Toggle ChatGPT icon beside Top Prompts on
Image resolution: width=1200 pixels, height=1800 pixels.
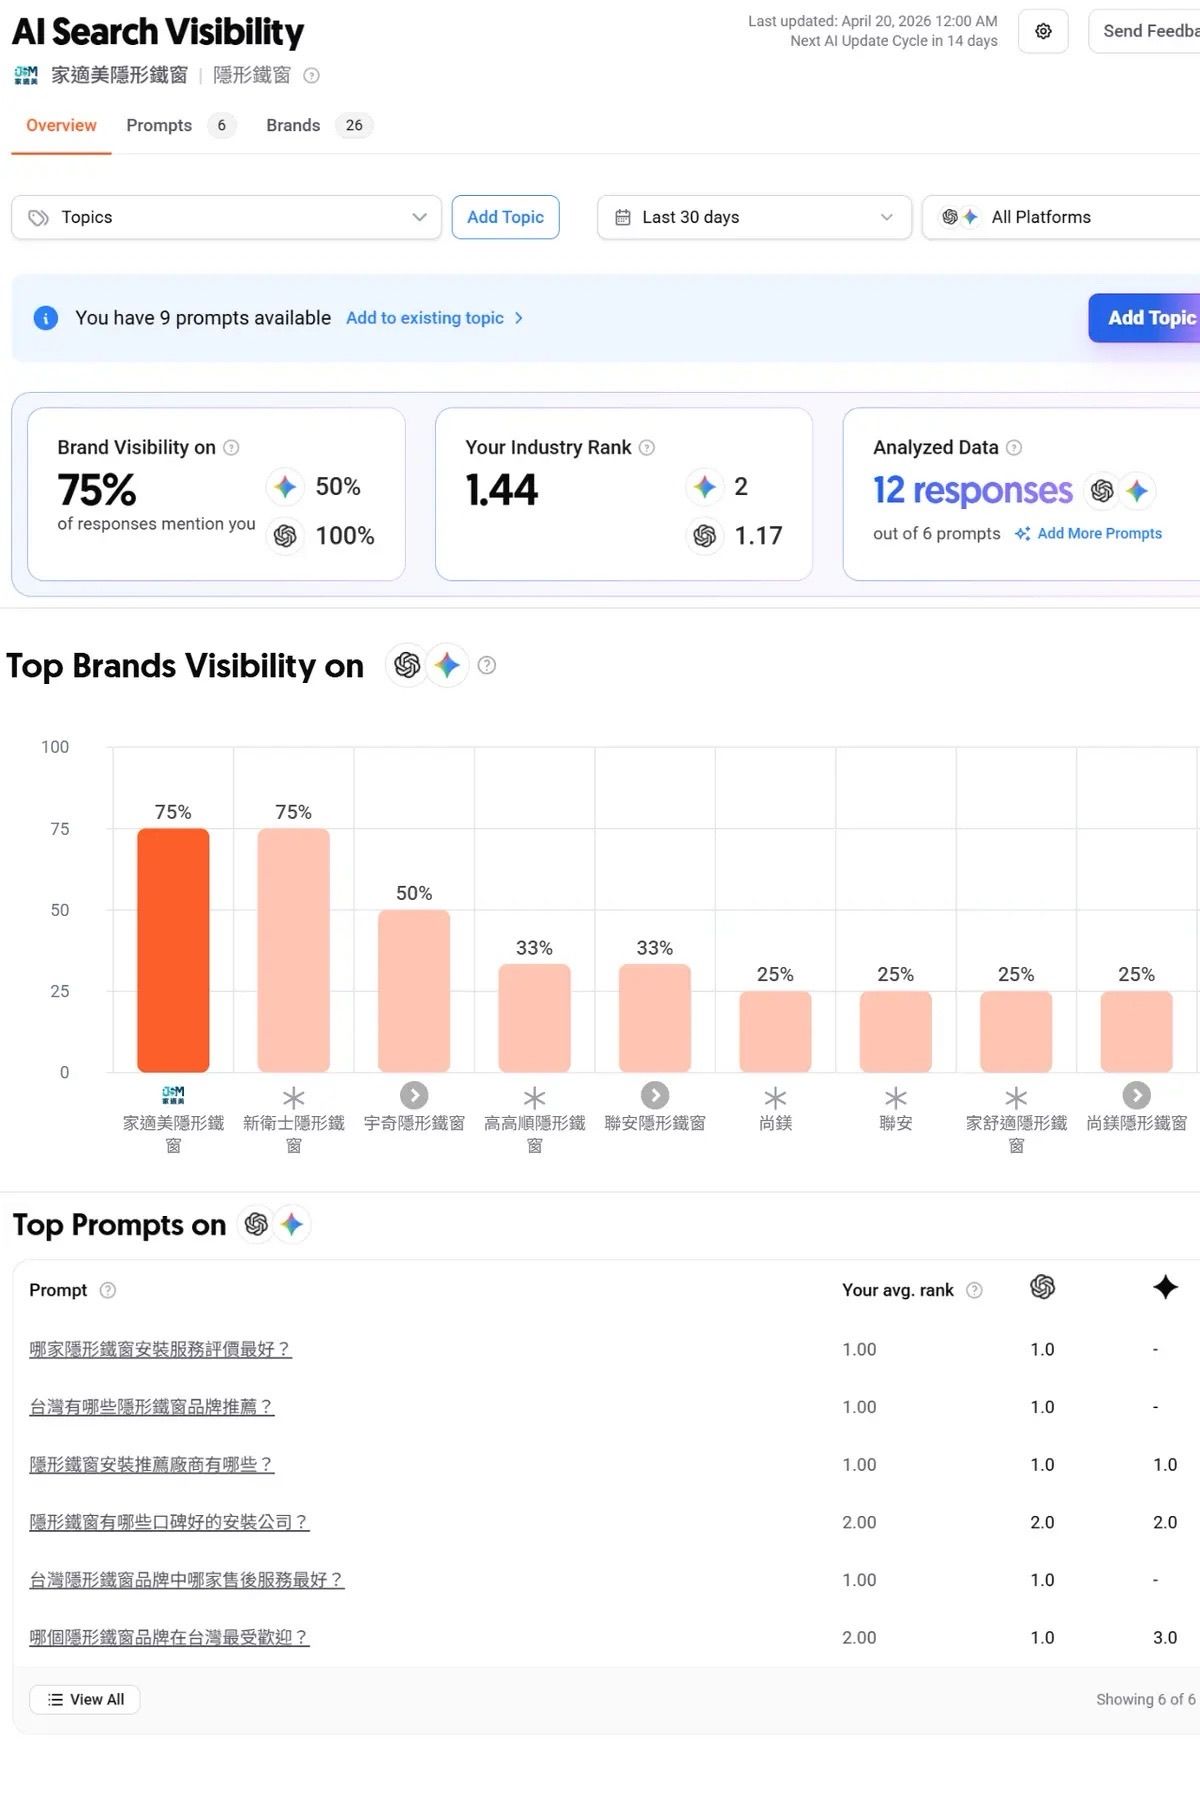(x=257, y=1224)
